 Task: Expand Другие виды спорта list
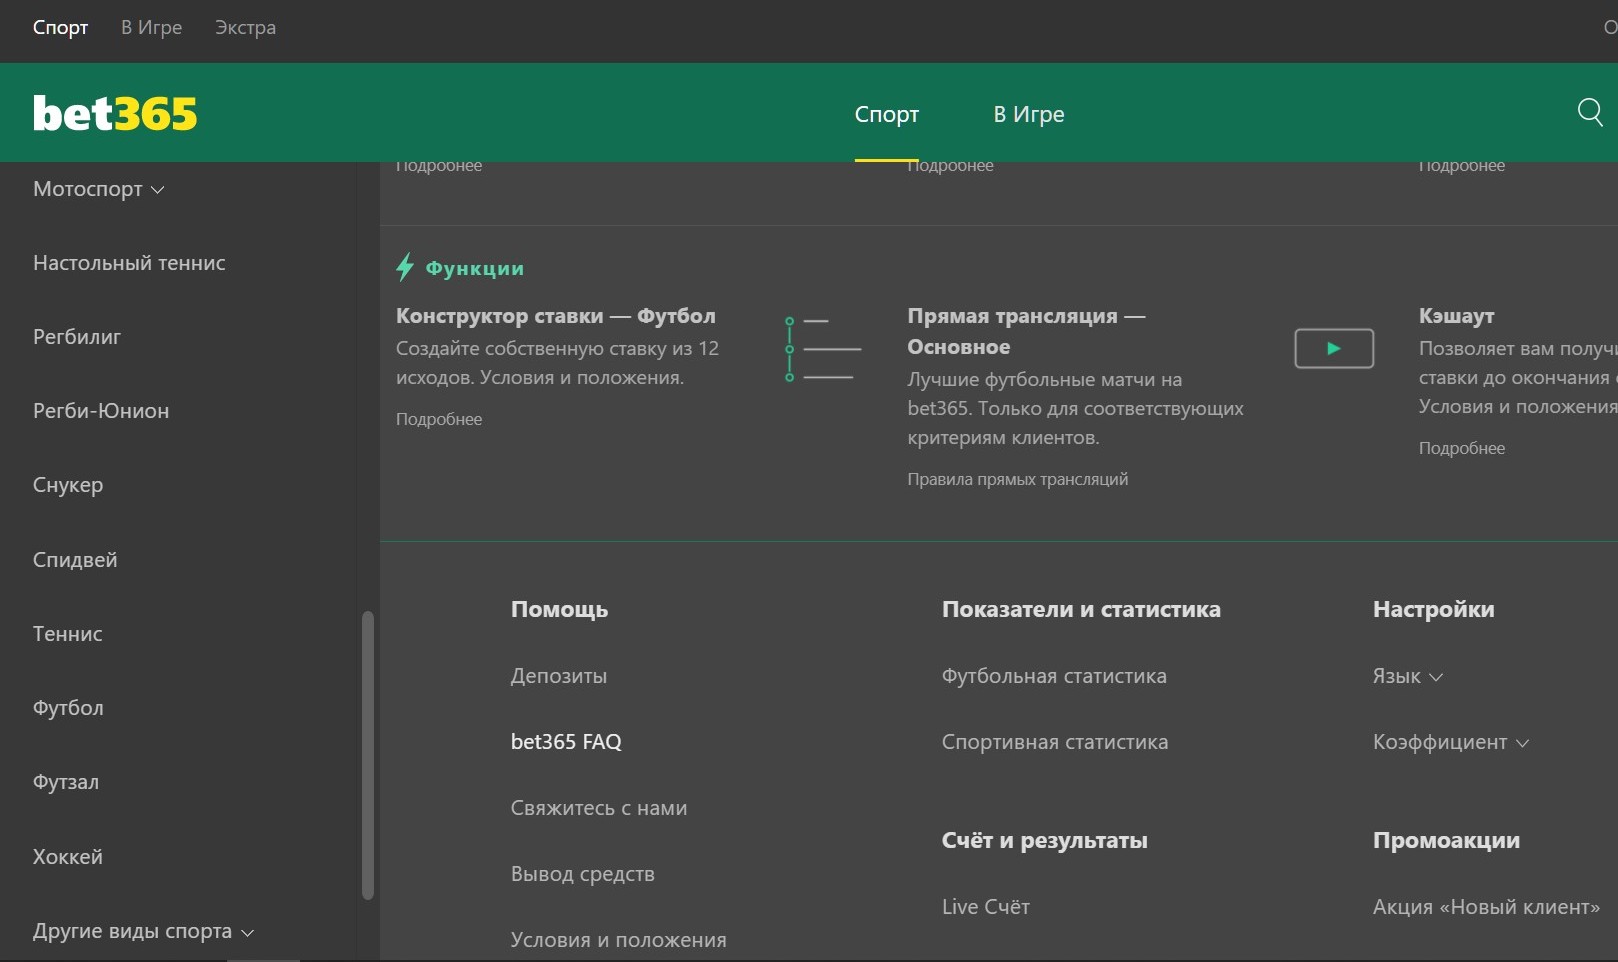click(143, 931)
